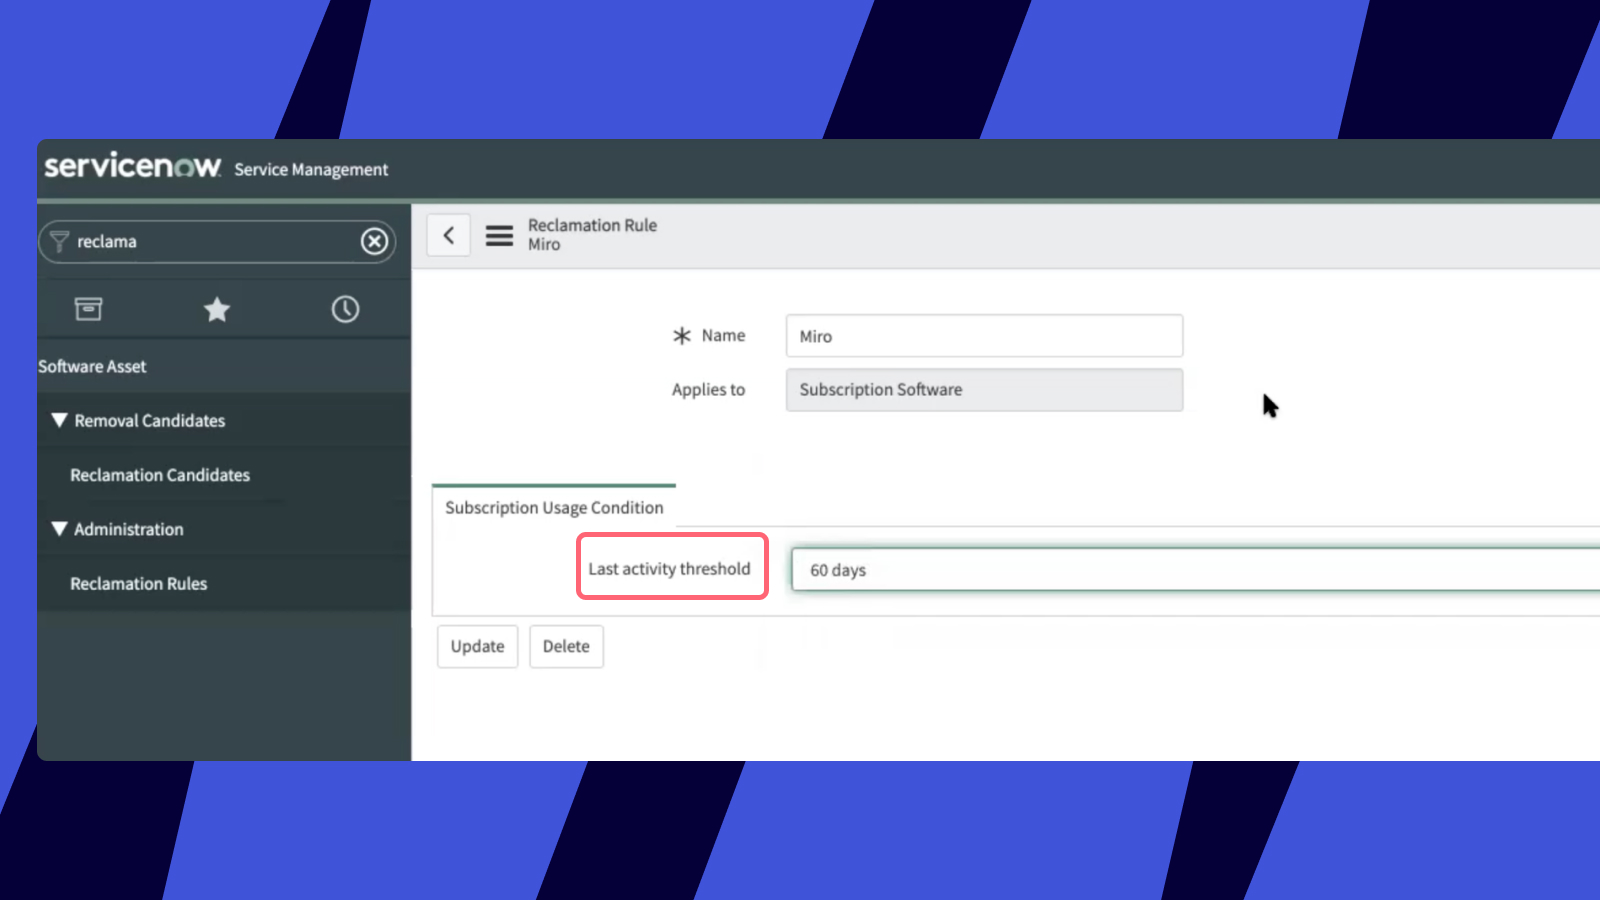
Task: Clear the navigator filter with the X icon
Action: (x=374, y=241)
